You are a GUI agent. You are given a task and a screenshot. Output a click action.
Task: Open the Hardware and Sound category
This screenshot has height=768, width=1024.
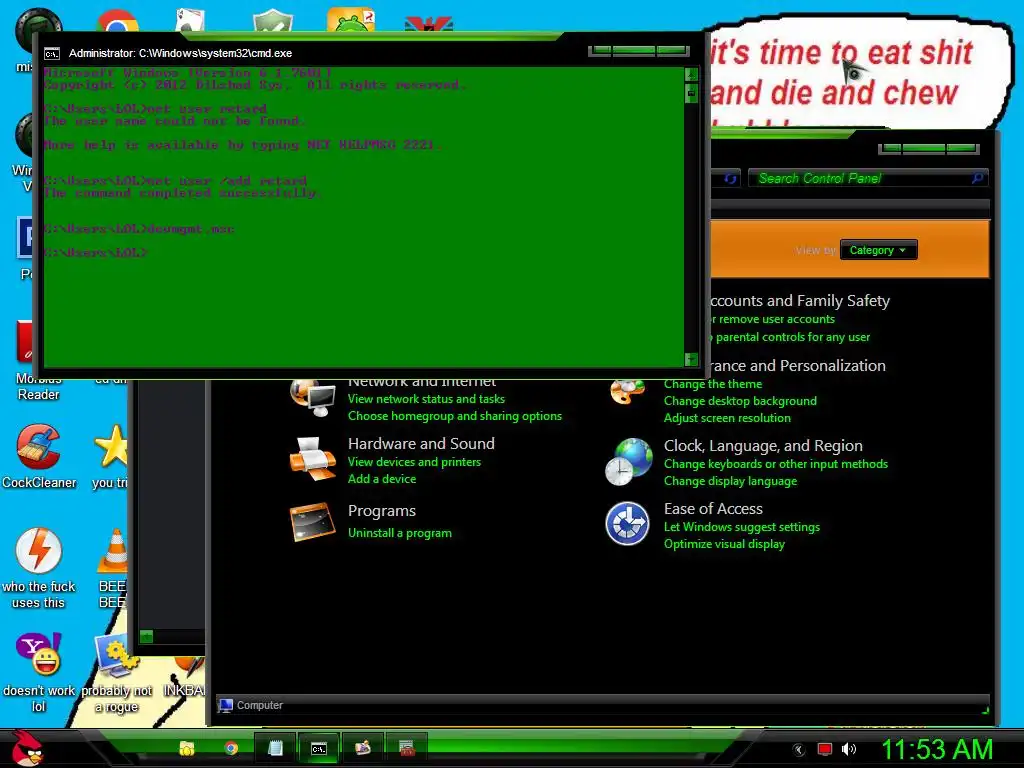[421, 443]
